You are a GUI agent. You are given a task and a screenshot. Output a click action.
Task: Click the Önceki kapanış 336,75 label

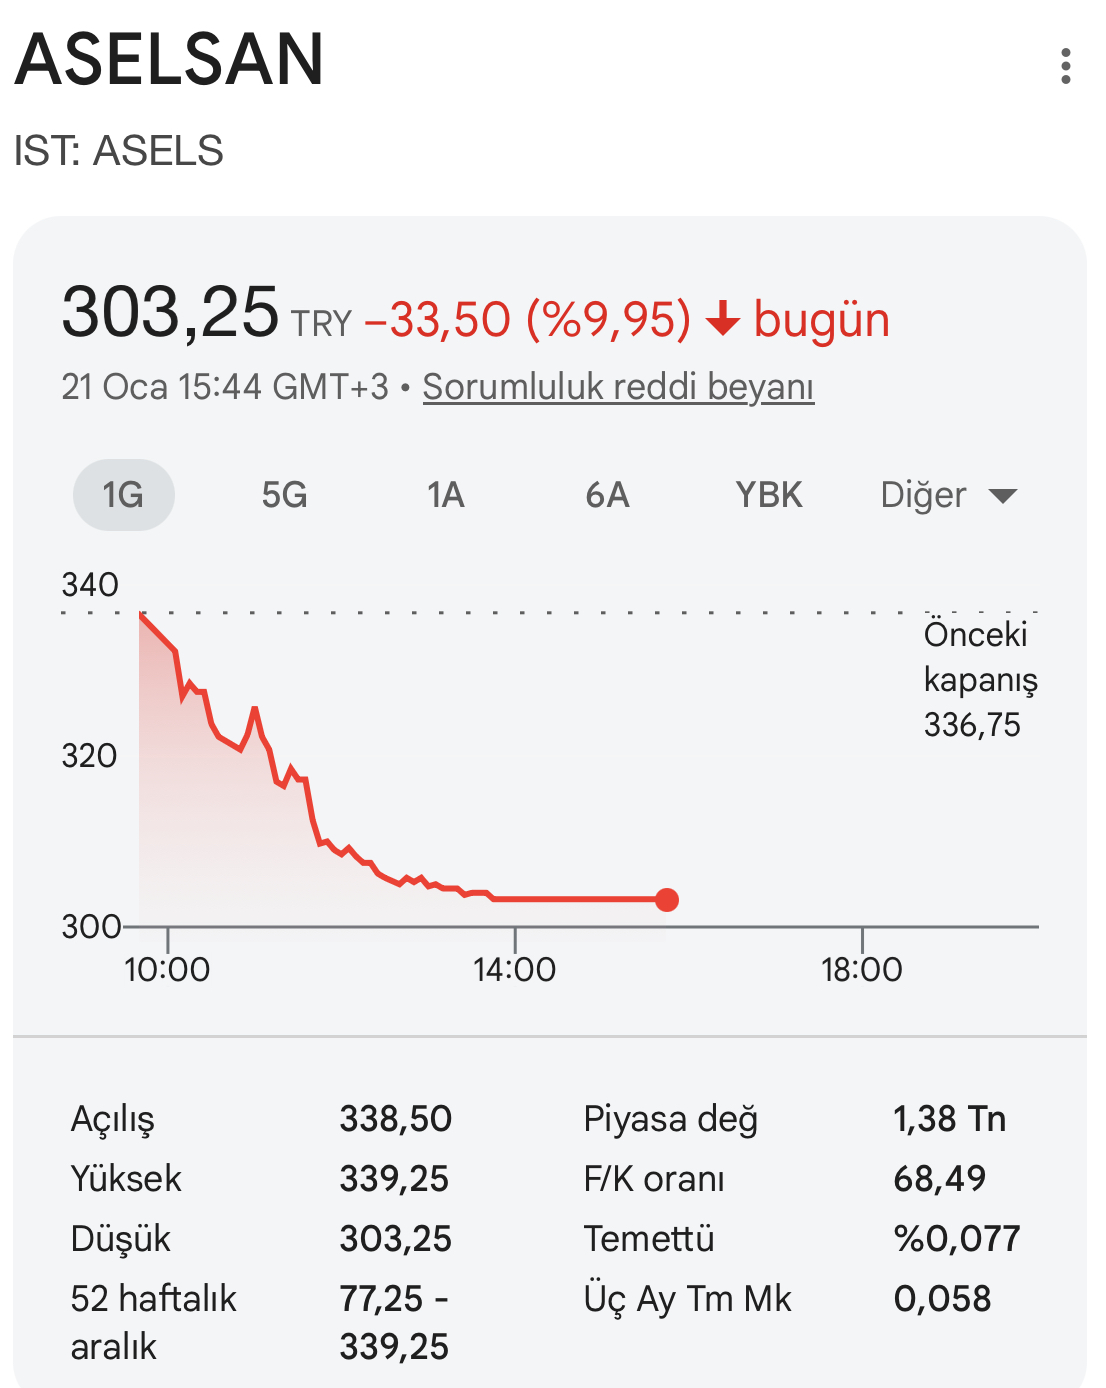(980, 680)
